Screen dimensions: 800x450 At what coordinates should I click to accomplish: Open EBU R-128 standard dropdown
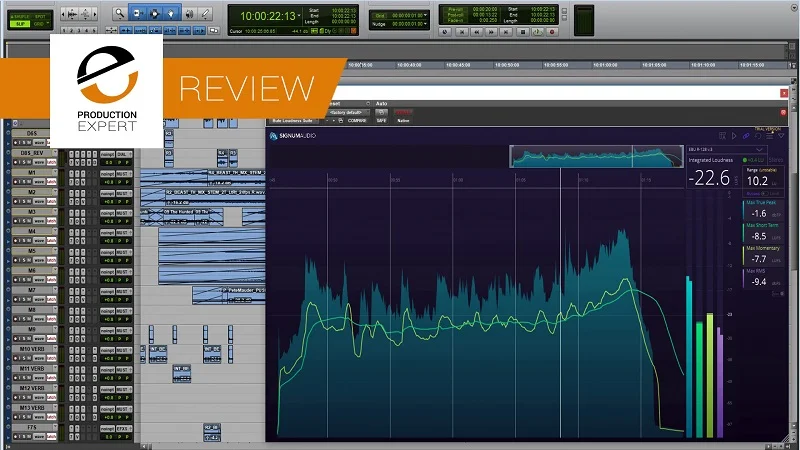click(x=726, y=149)
